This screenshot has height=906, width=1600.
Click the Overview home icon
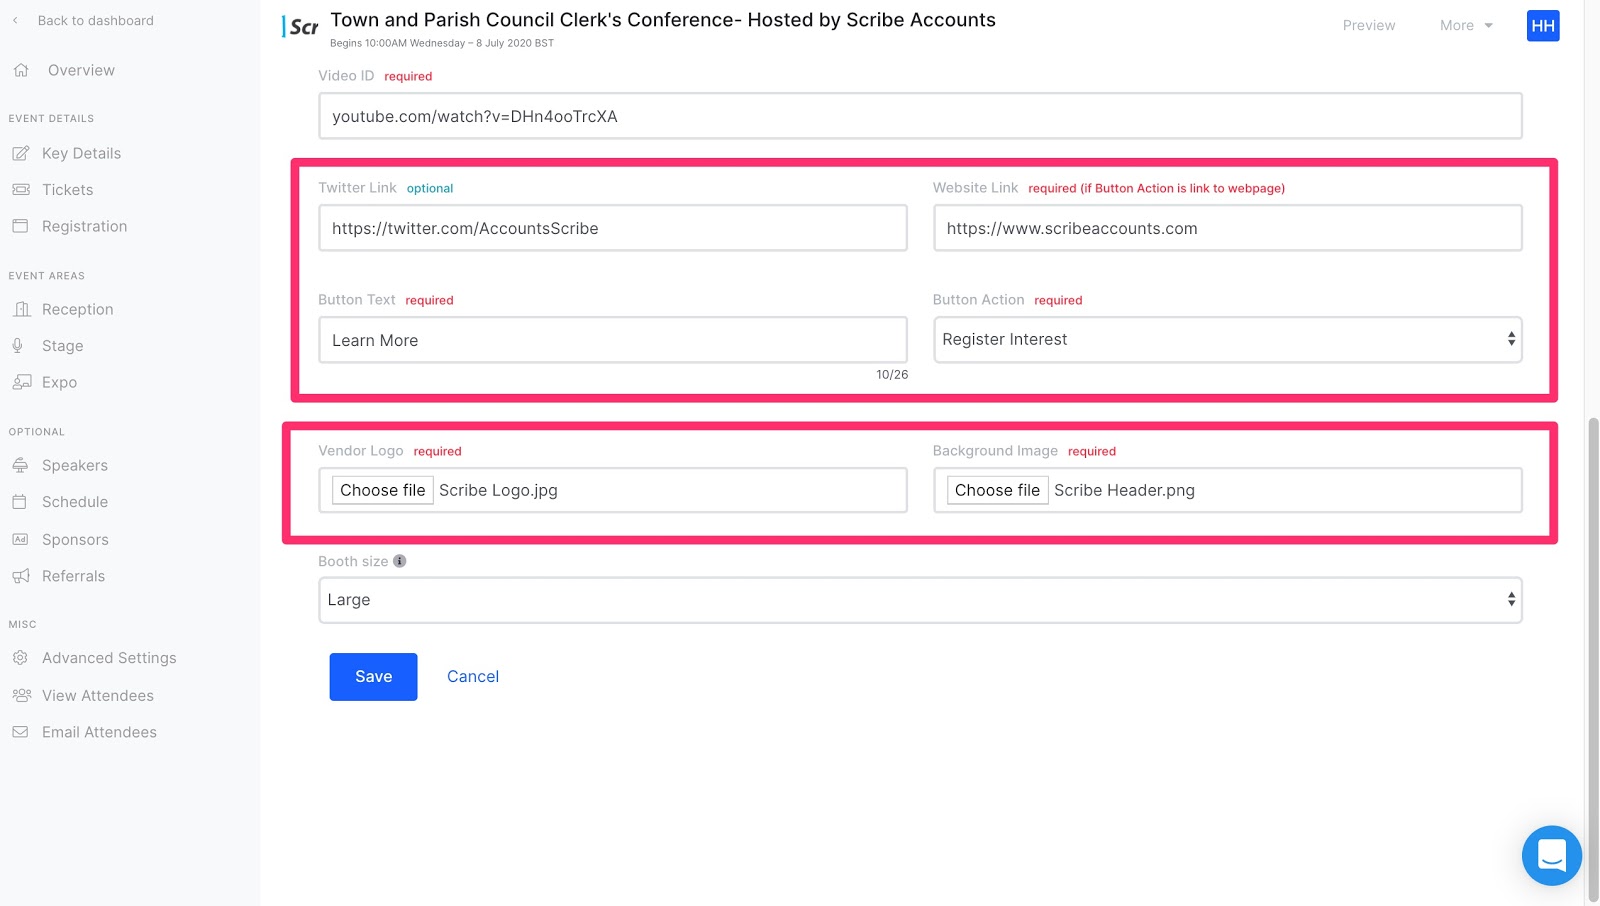[x=21, y=70]
